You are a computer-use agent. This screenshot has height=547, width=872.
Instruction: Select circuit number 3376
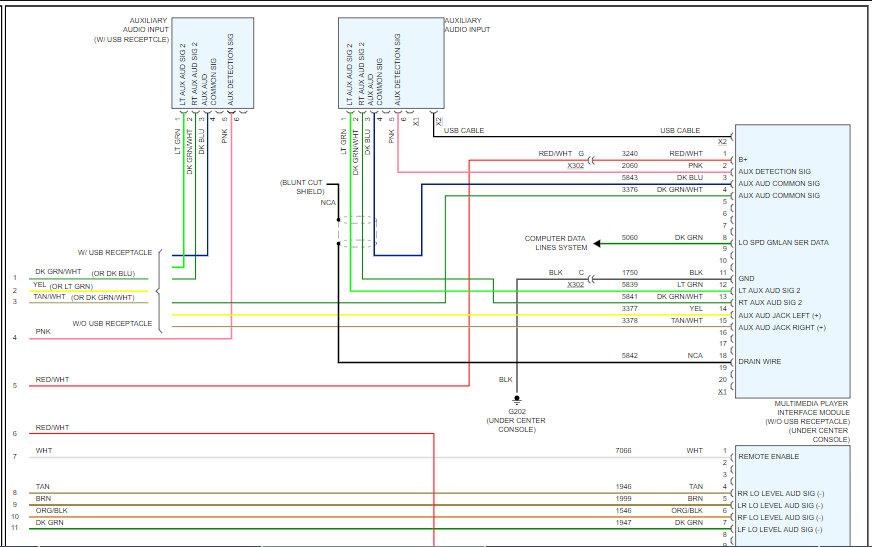coord(630,190)
